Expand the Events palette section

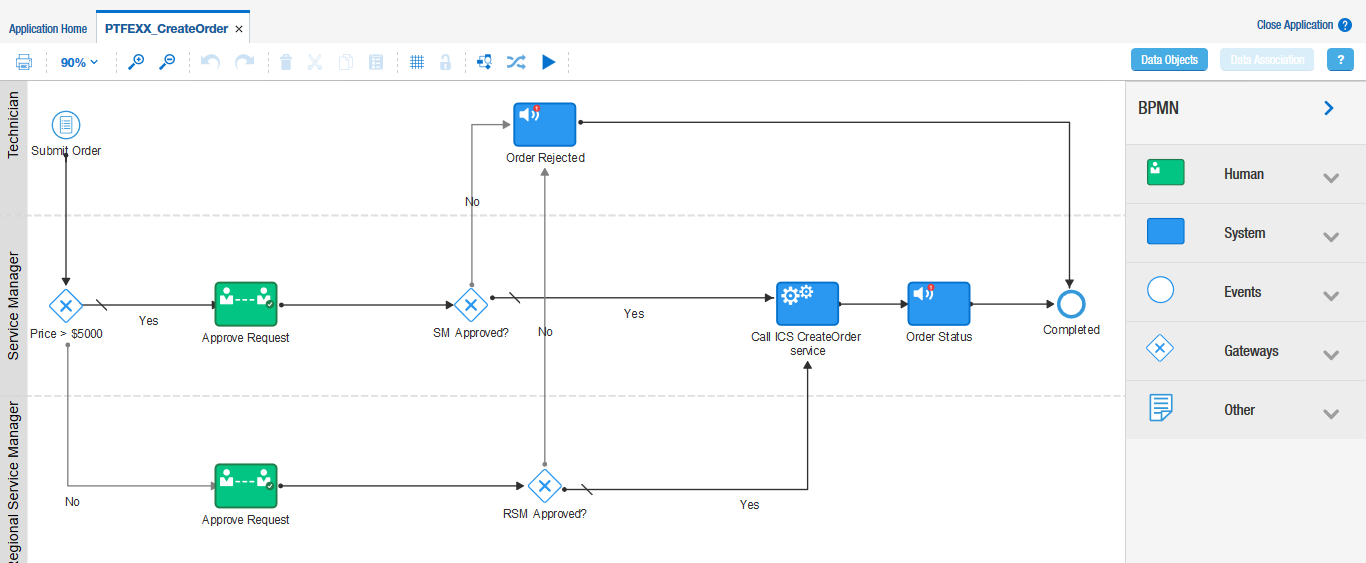tap(1330, 296)
